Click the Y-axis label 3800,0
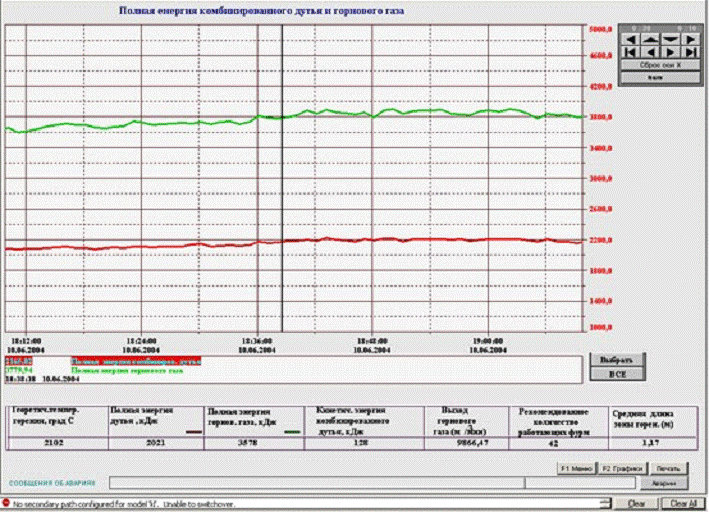The height and width of the screenshot is (512, 709). 601,117
